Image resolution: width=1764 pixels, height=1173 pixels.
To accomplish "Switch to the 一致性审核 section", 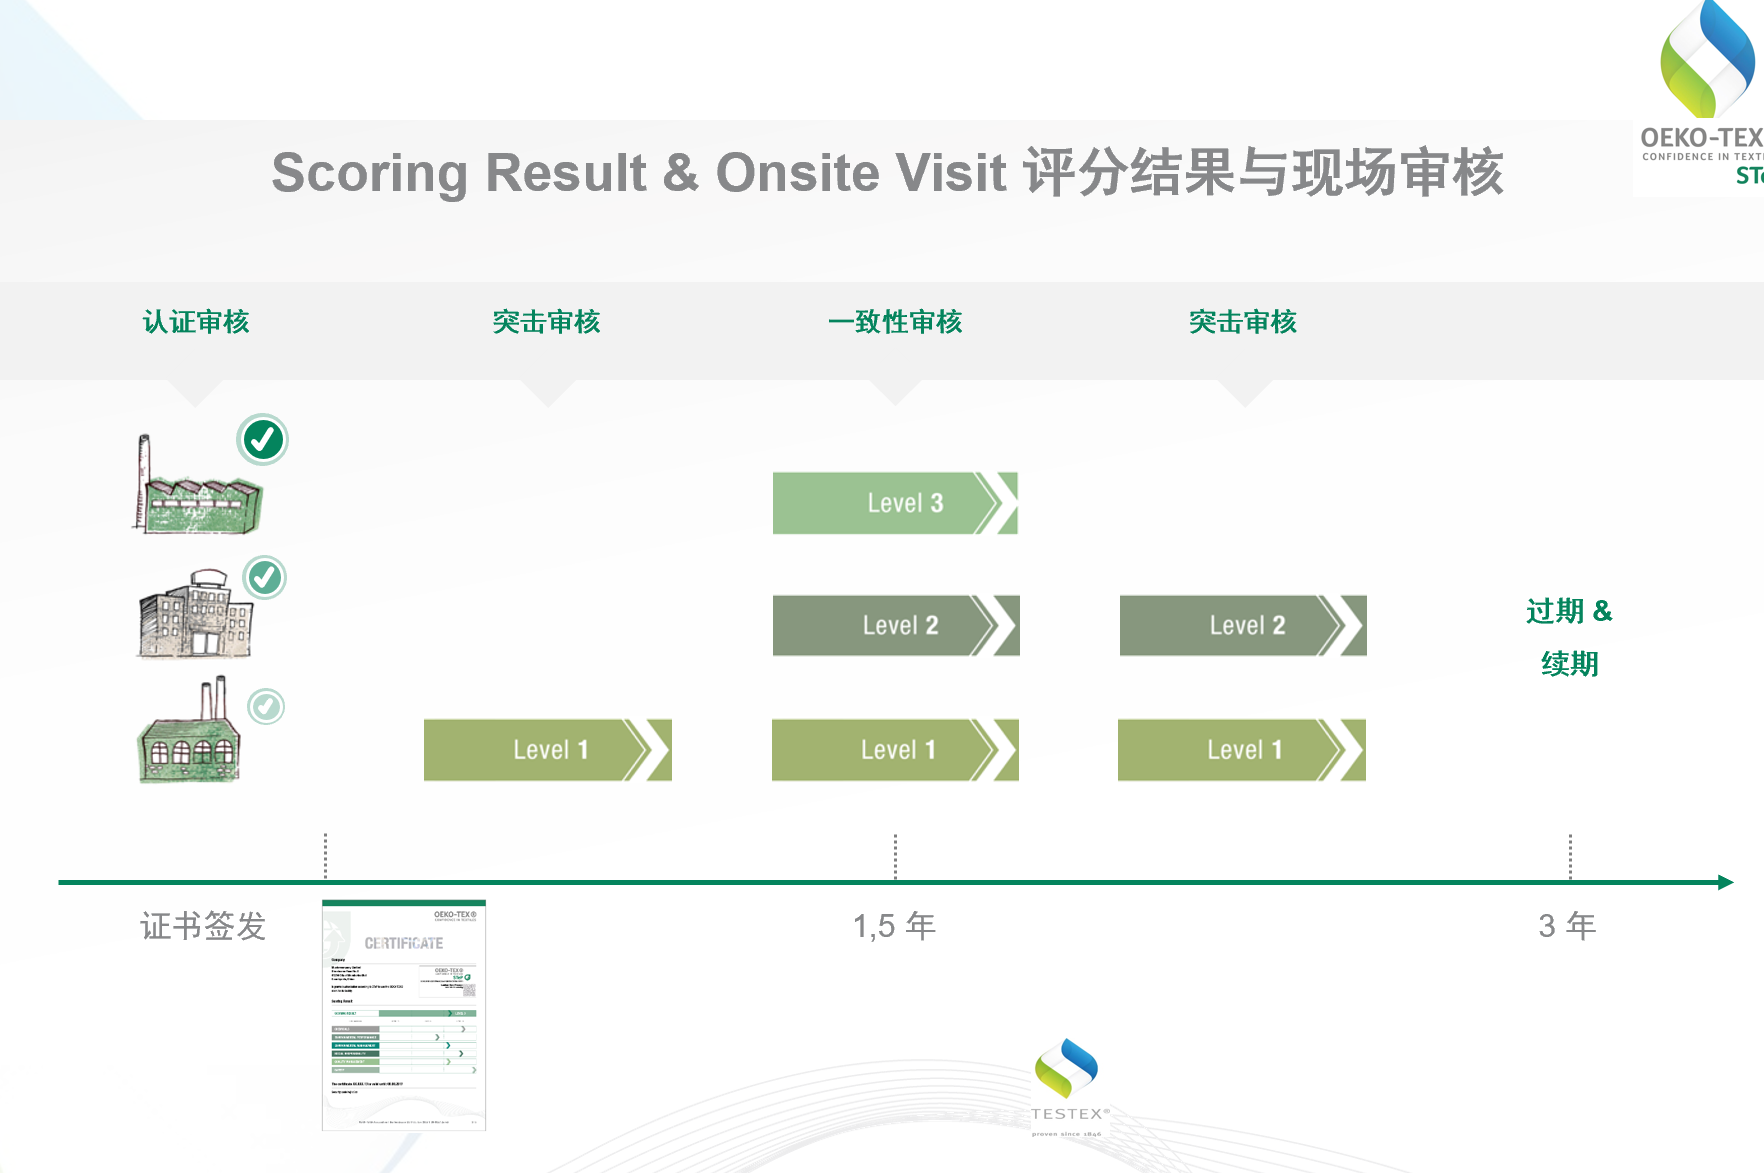I will tap(897, 322).
